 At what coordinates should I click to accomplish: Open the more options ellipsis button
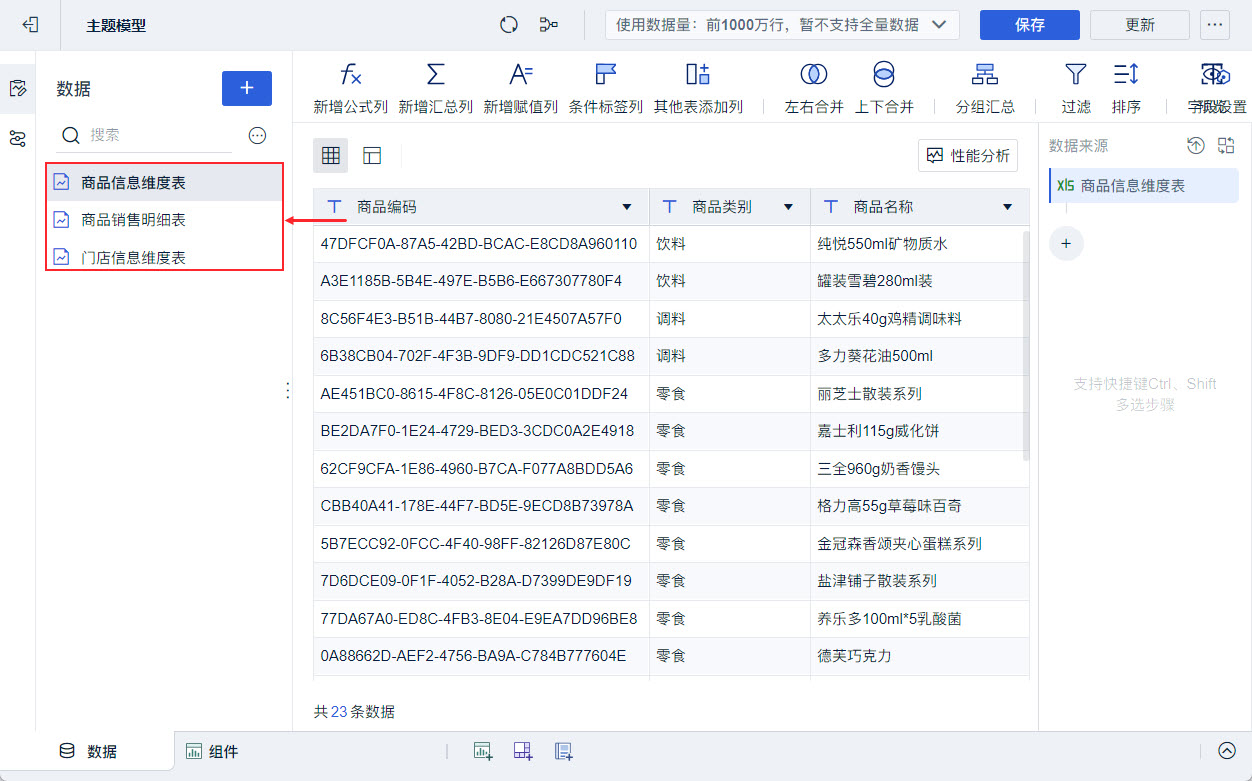click(1215, 25)
